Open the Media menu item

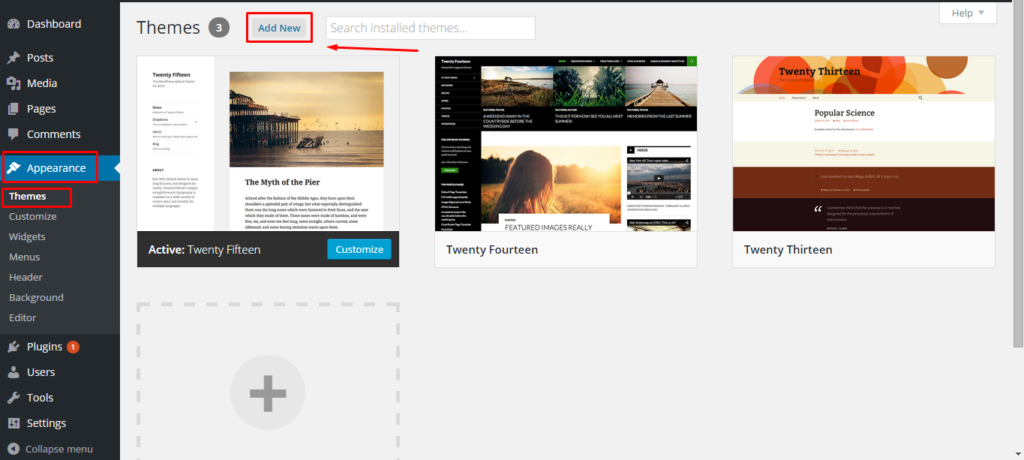[42, 83]
